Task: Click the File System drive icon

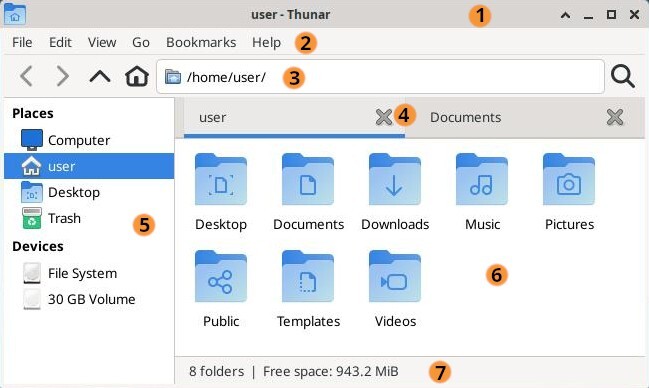Action: click(32, 273)
